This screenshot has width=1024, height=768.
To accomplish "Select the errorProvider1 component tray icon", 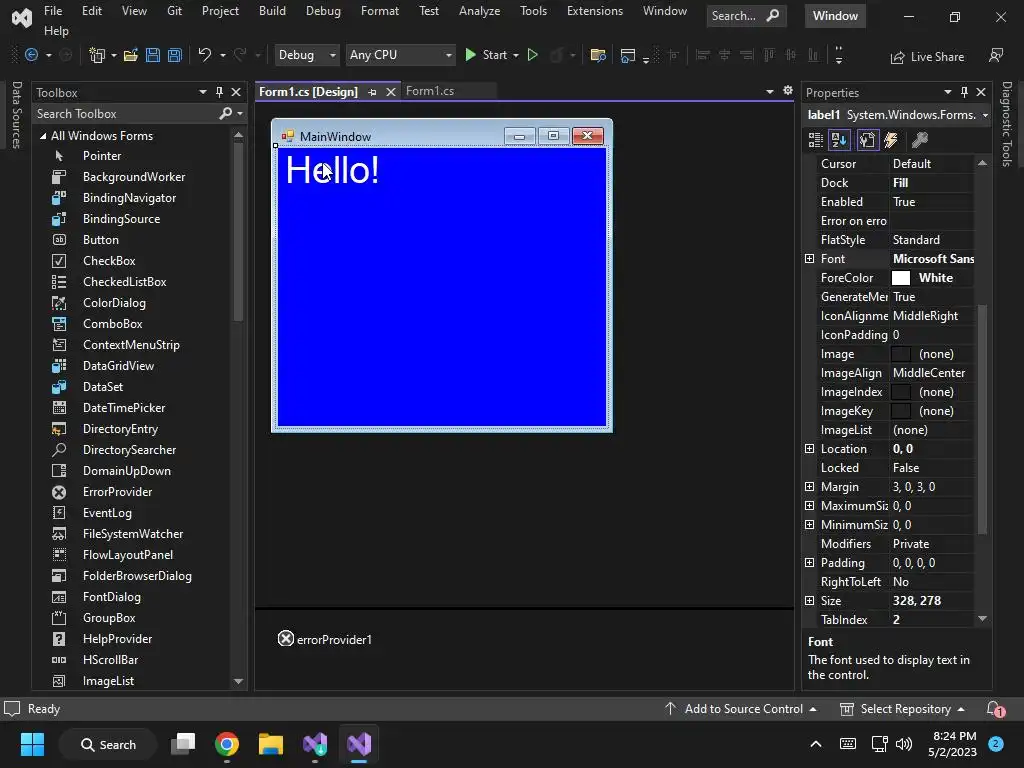I will tap(285, 639).
